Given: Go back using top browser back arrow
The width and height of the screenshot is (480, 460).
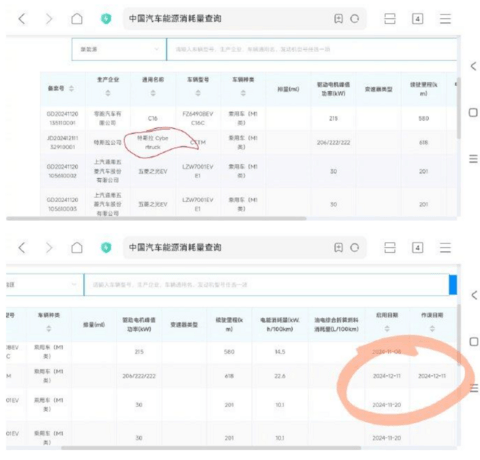Looking at the screenshot, I should click(22, 19).
